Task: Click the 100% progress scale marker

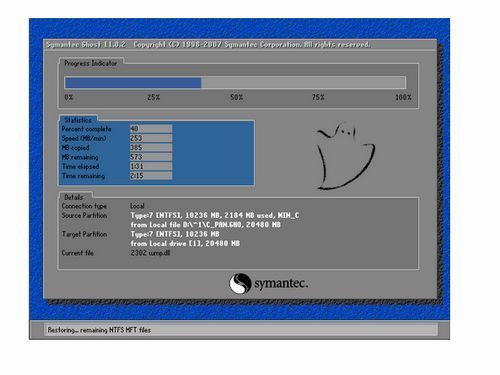Action: tap(403, 97)
